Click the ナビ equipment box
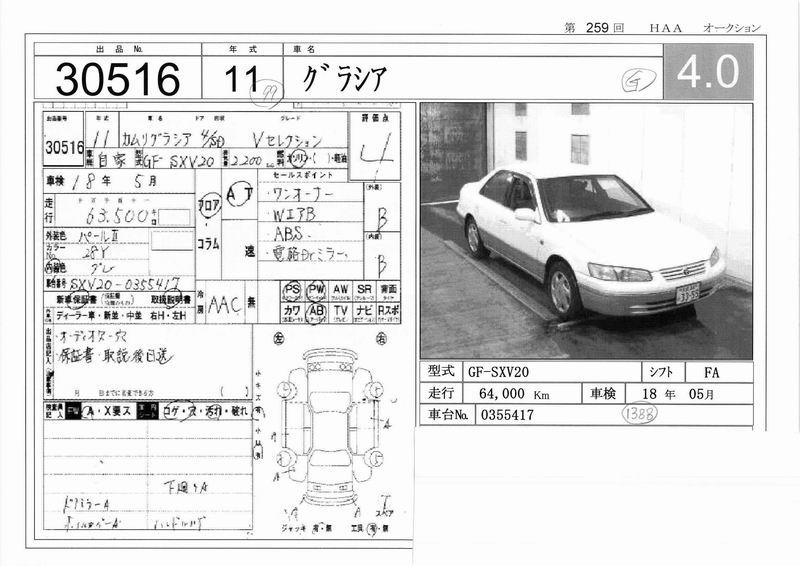This screenshot has height=566, width=800. click(364, 313)
